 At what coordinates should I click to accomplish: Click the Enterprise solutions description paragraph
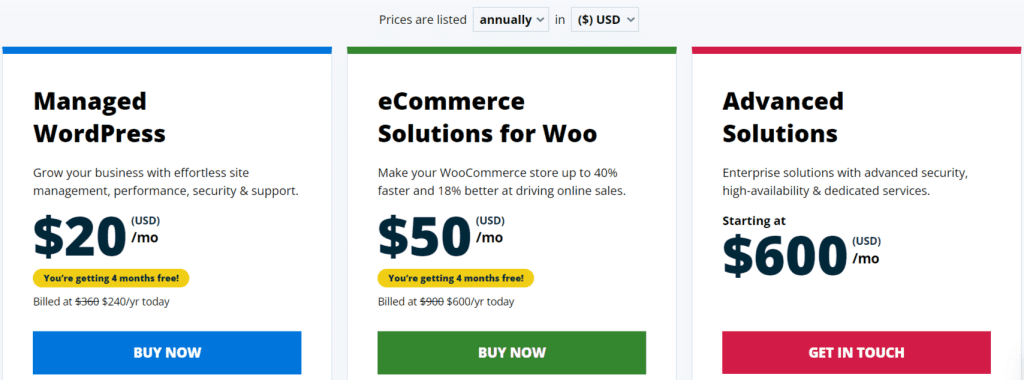tap(845, 182)
